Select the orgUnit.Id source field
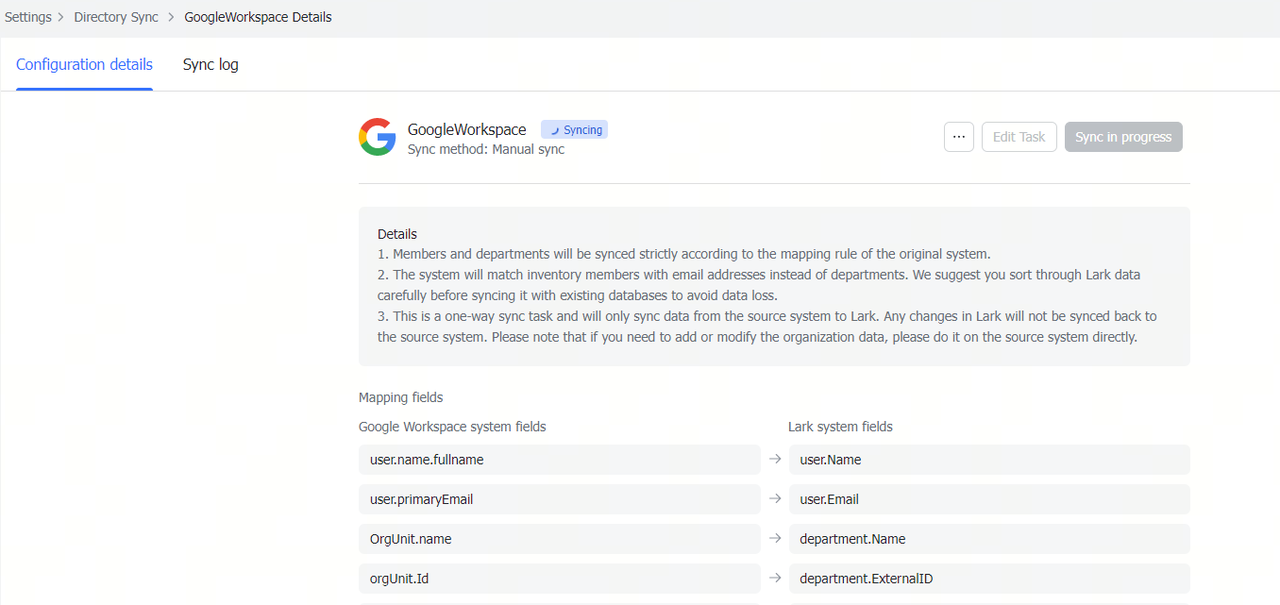This screenshot has height=605, width=1280. pos(559,578)
